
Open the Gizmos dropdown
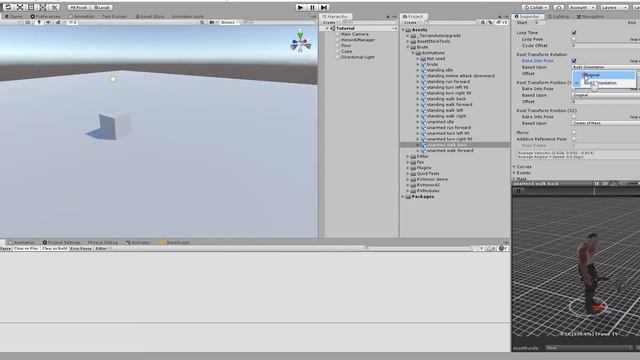click(229, 22)
